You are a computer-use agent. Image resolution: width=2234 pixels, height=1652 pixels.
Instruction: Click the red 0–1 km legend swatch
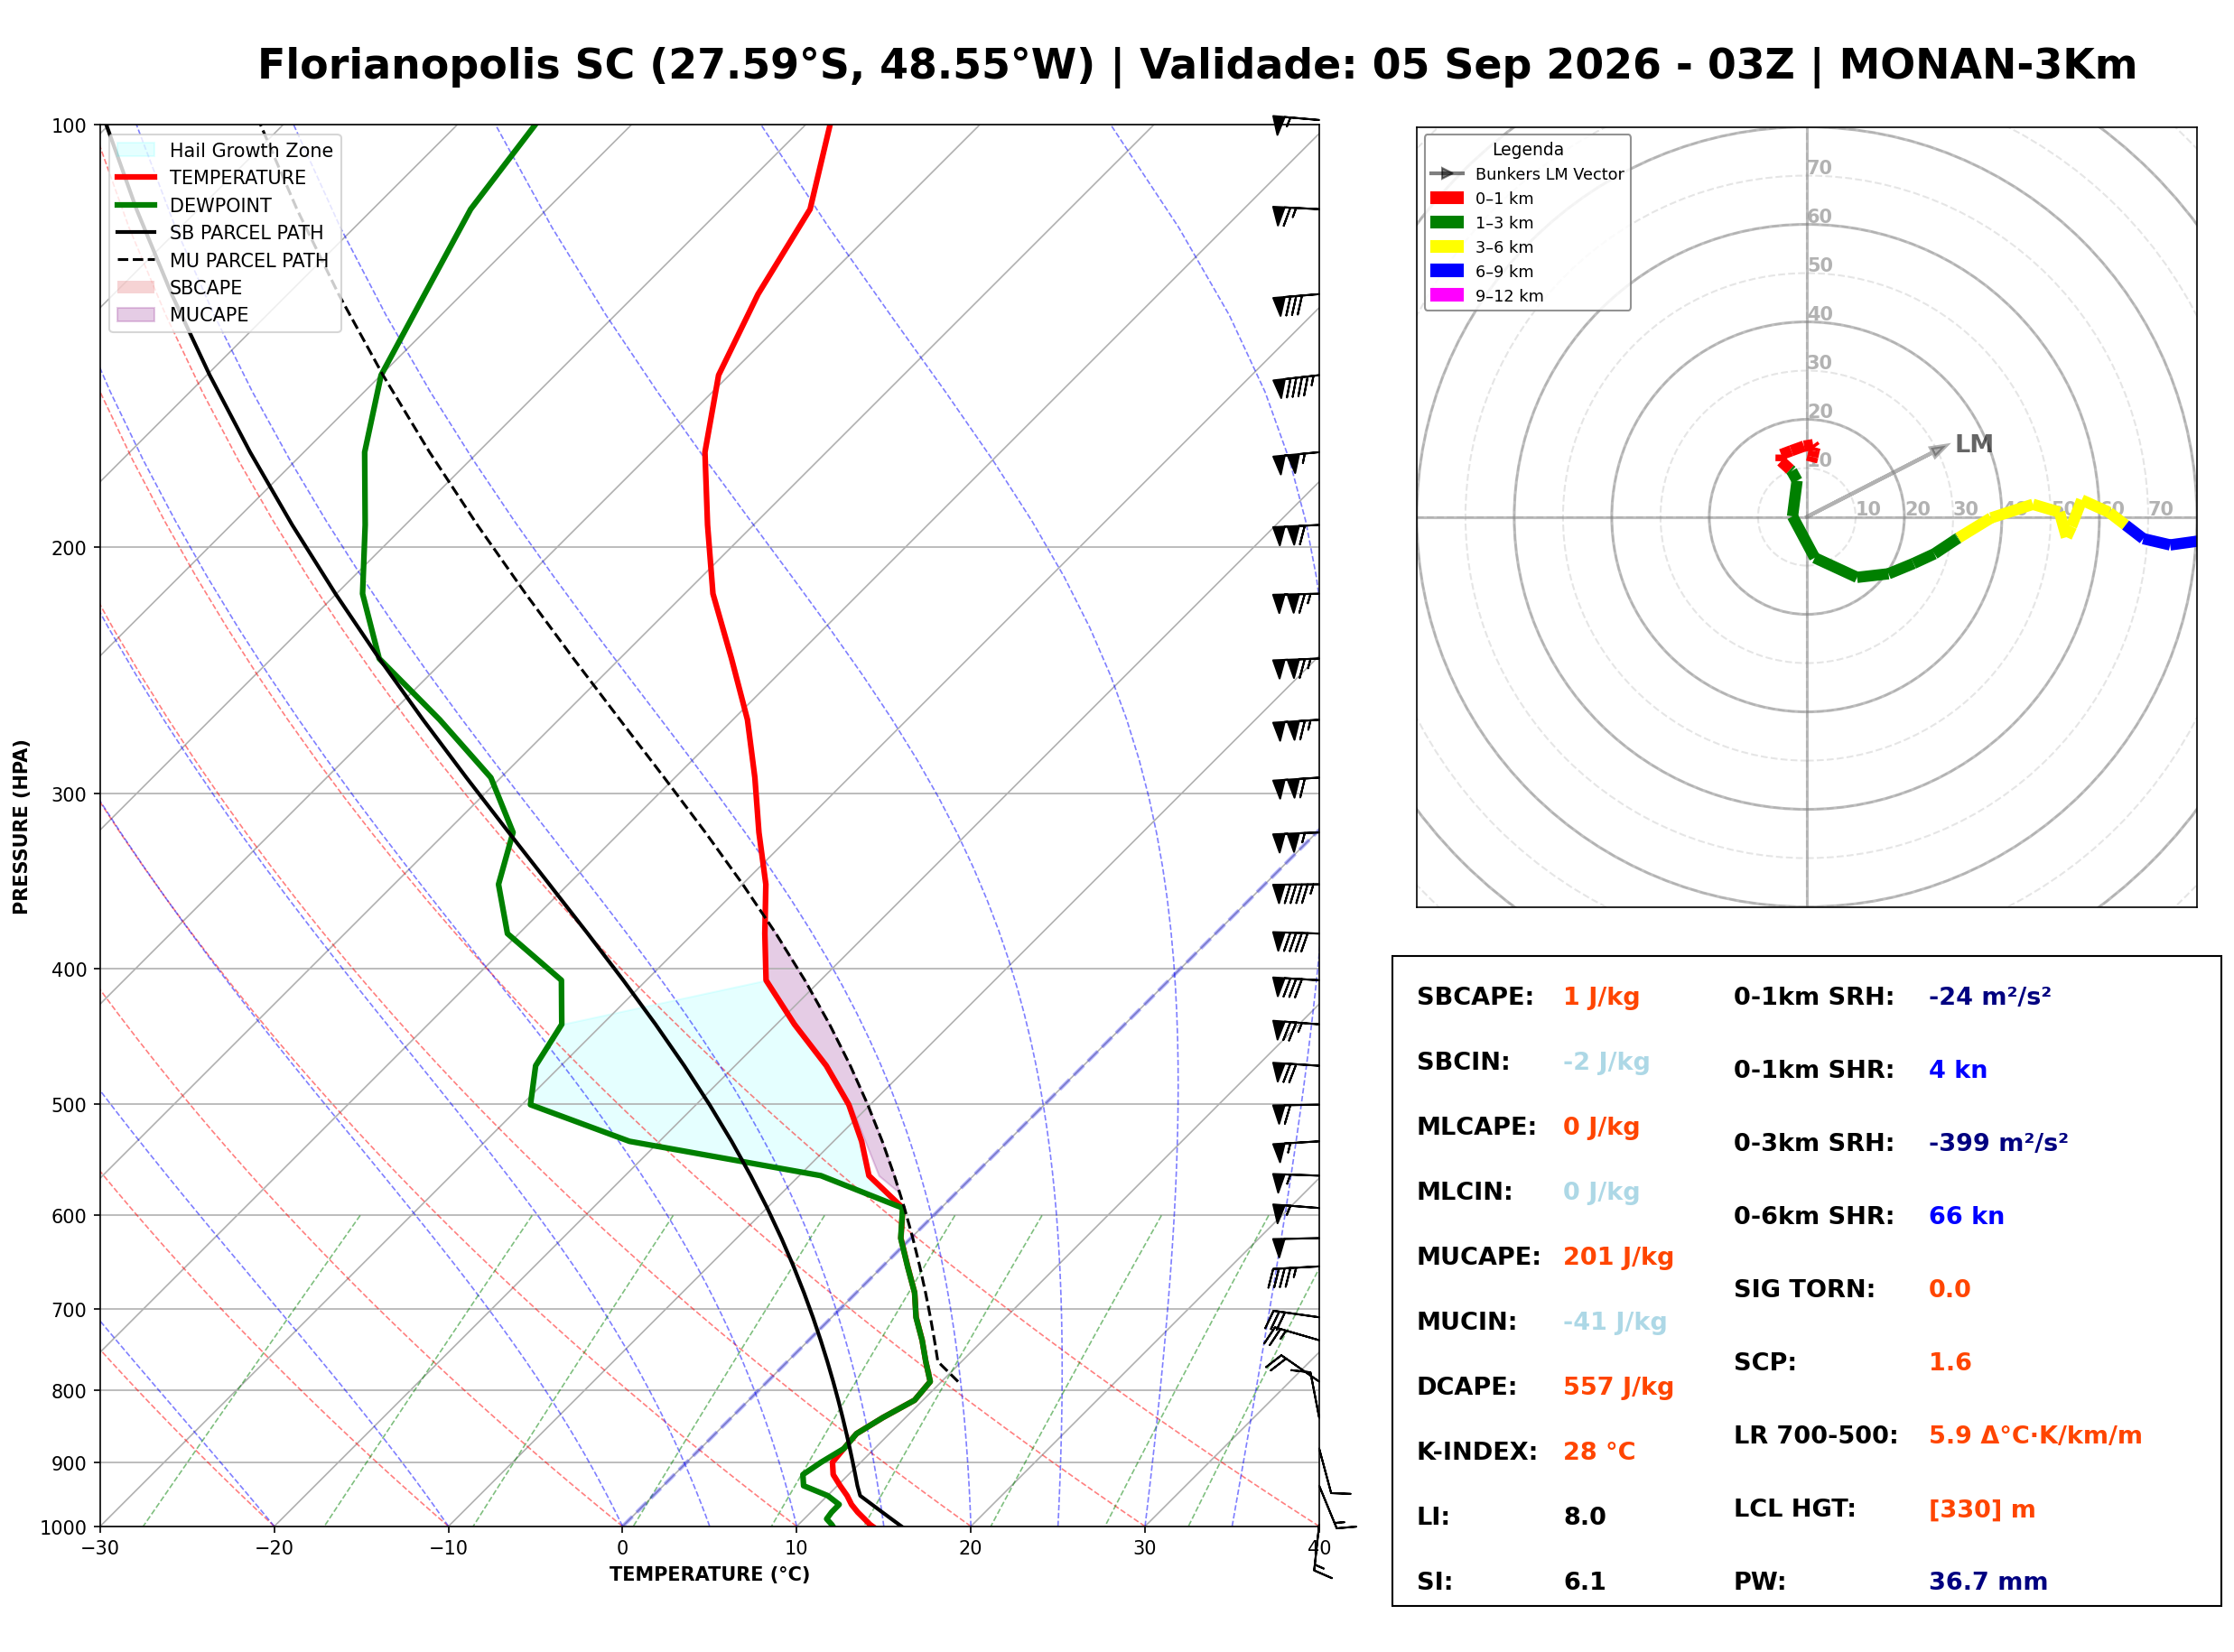pos(1446,198)
